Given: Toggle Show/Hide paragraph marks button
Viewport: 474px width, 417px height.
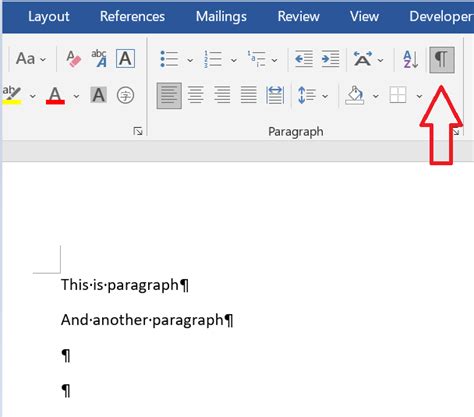Looking at the screenshot, I should [442, 60].
